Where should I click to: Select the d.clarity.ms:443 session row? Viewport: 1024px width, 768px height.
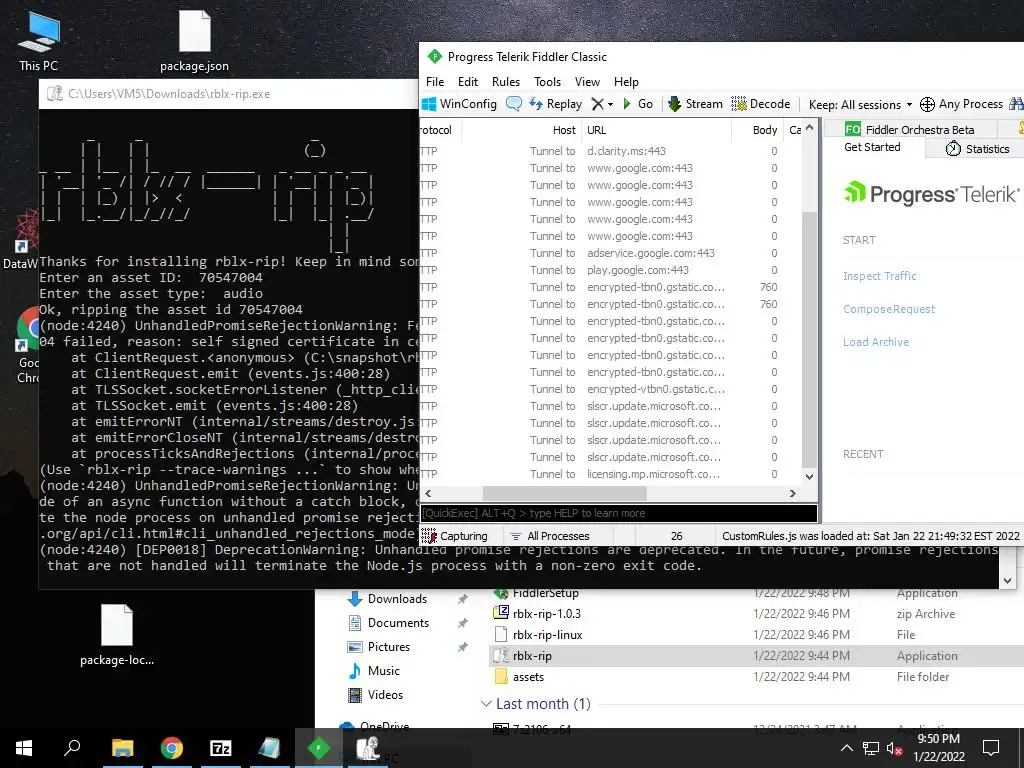(610, 151)
